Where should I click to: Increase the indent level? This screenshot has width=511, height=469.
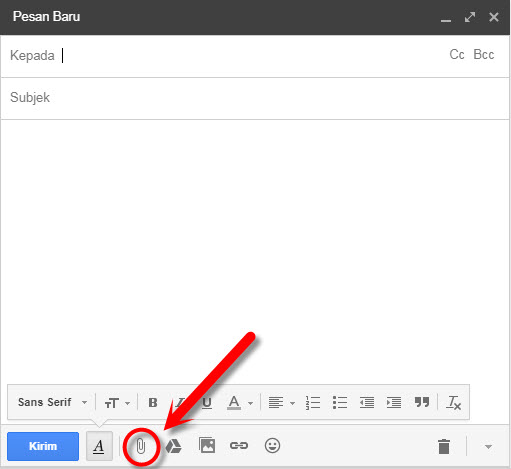(x=394, y=403)
